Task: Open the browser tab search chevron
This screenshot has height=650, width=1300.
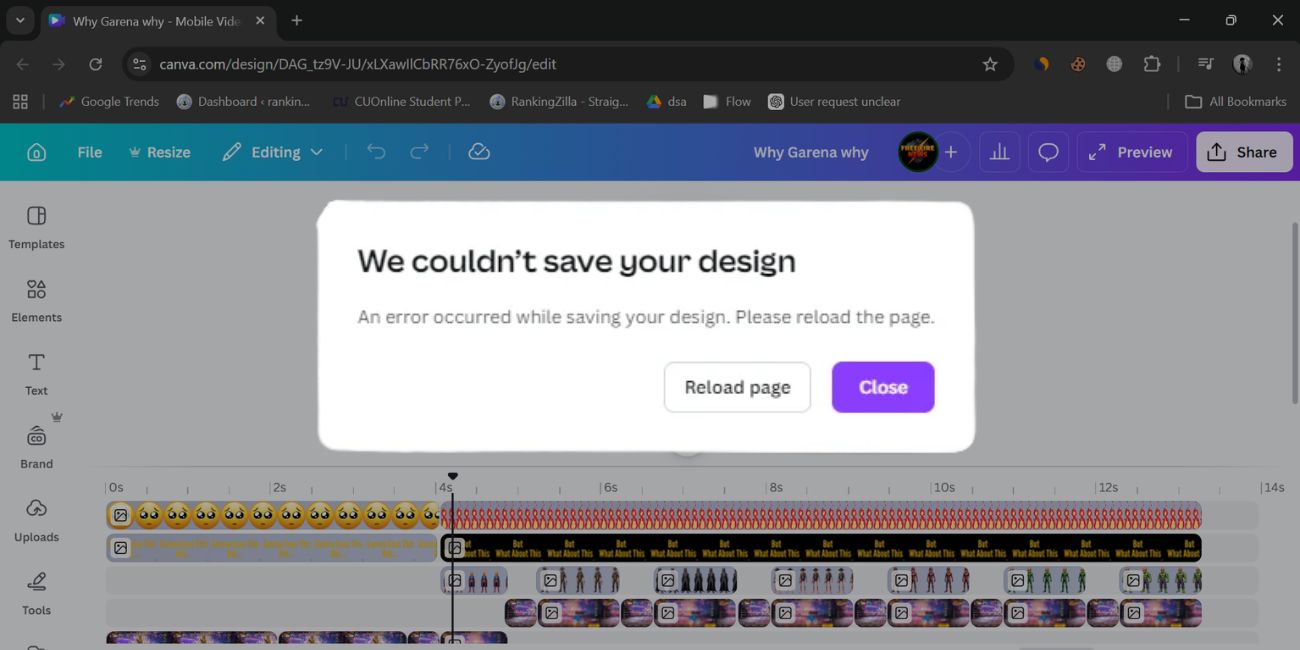Action: [20, 20]
